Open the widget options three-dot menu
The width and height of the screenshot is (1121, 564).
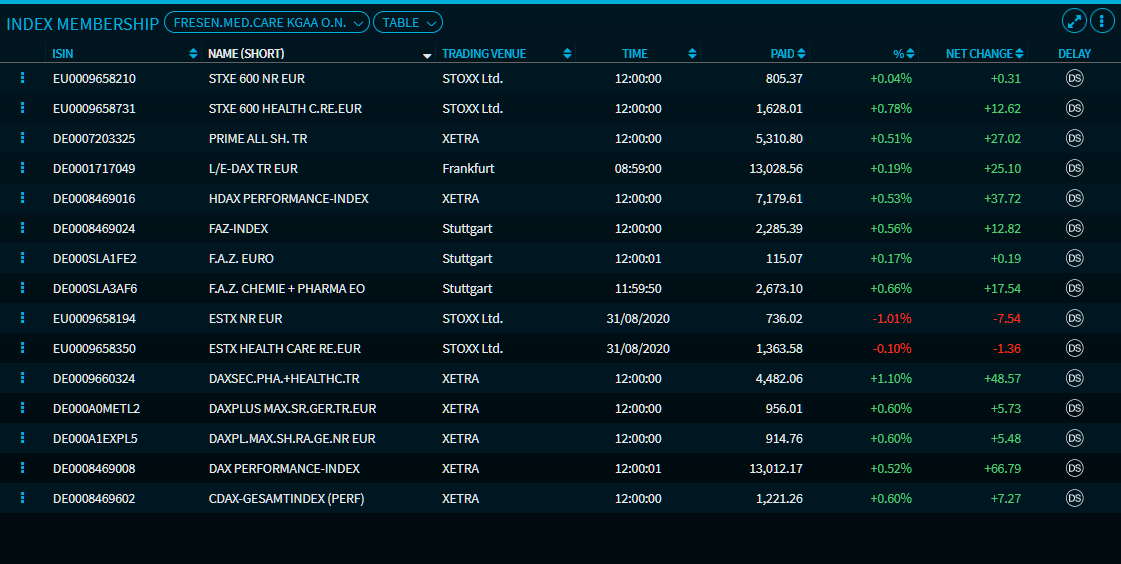pyautogui.click(x=1102, y=21)
